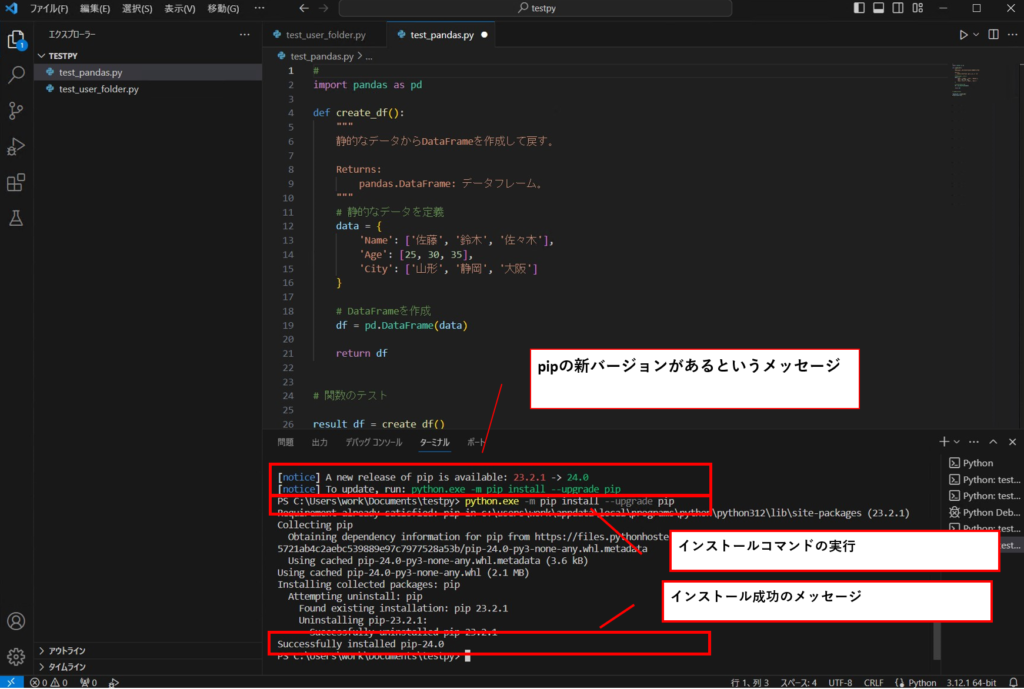Expand the アウトライン section
The width and height of the screenshot is (1024, 689).
(x=148, y=650)
